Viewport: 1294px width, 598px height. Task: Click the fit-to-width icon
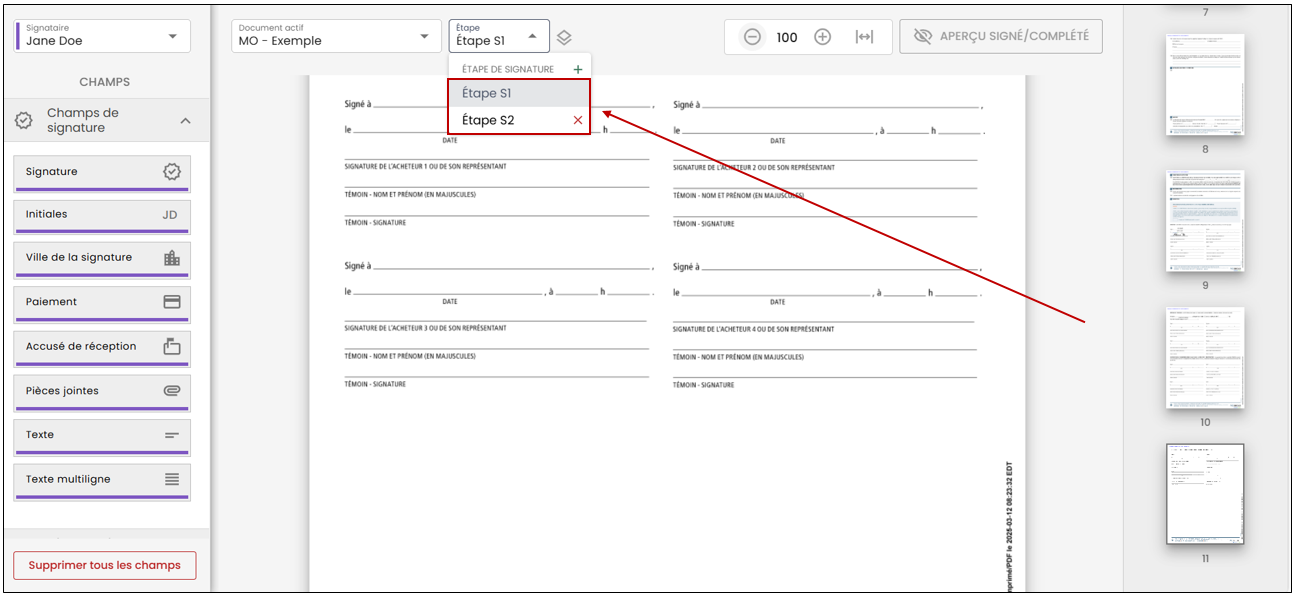pyautogui.click(x=864, y=37)
